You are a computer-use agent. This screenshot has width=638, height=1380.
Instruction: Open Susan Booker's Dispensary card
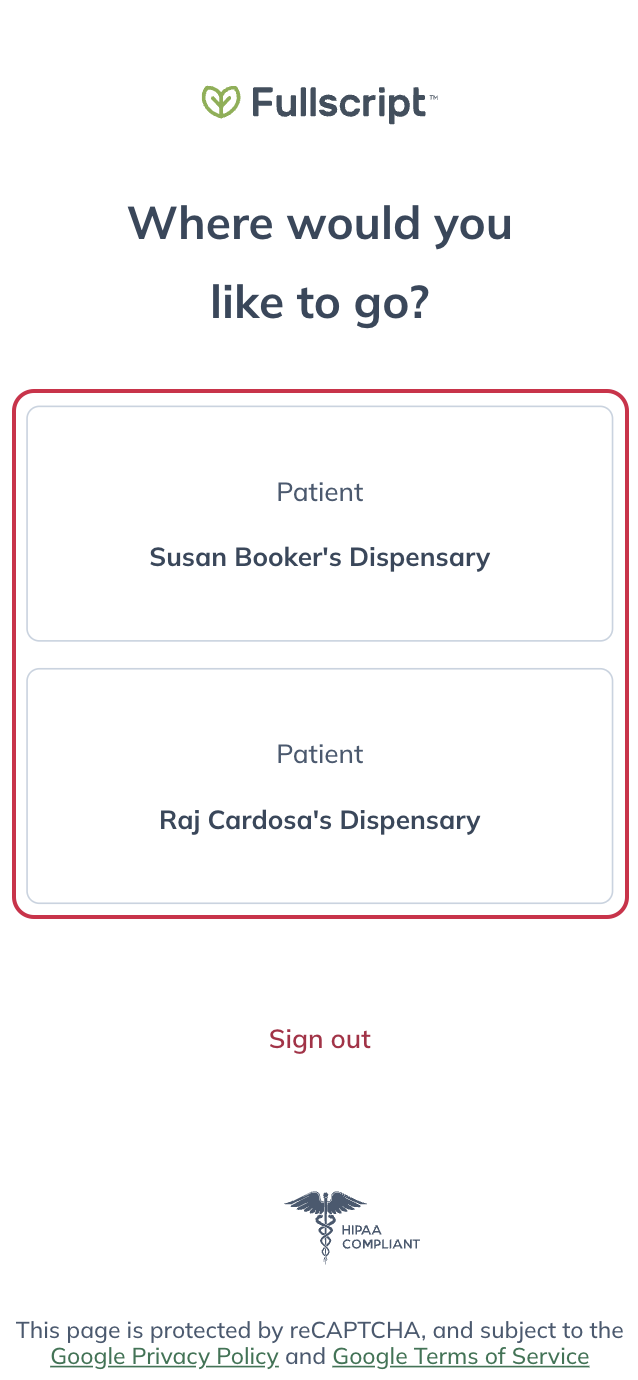(319, 523)
